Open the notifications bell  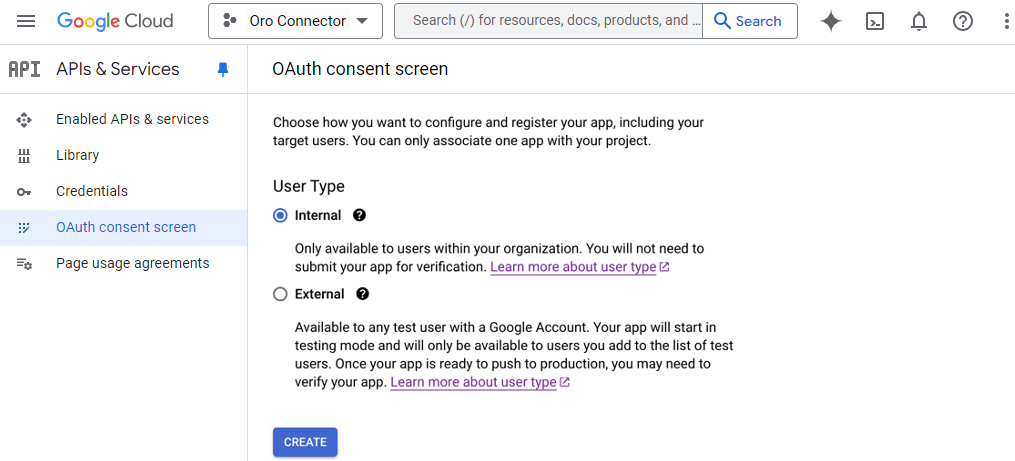tap(919, 21)
